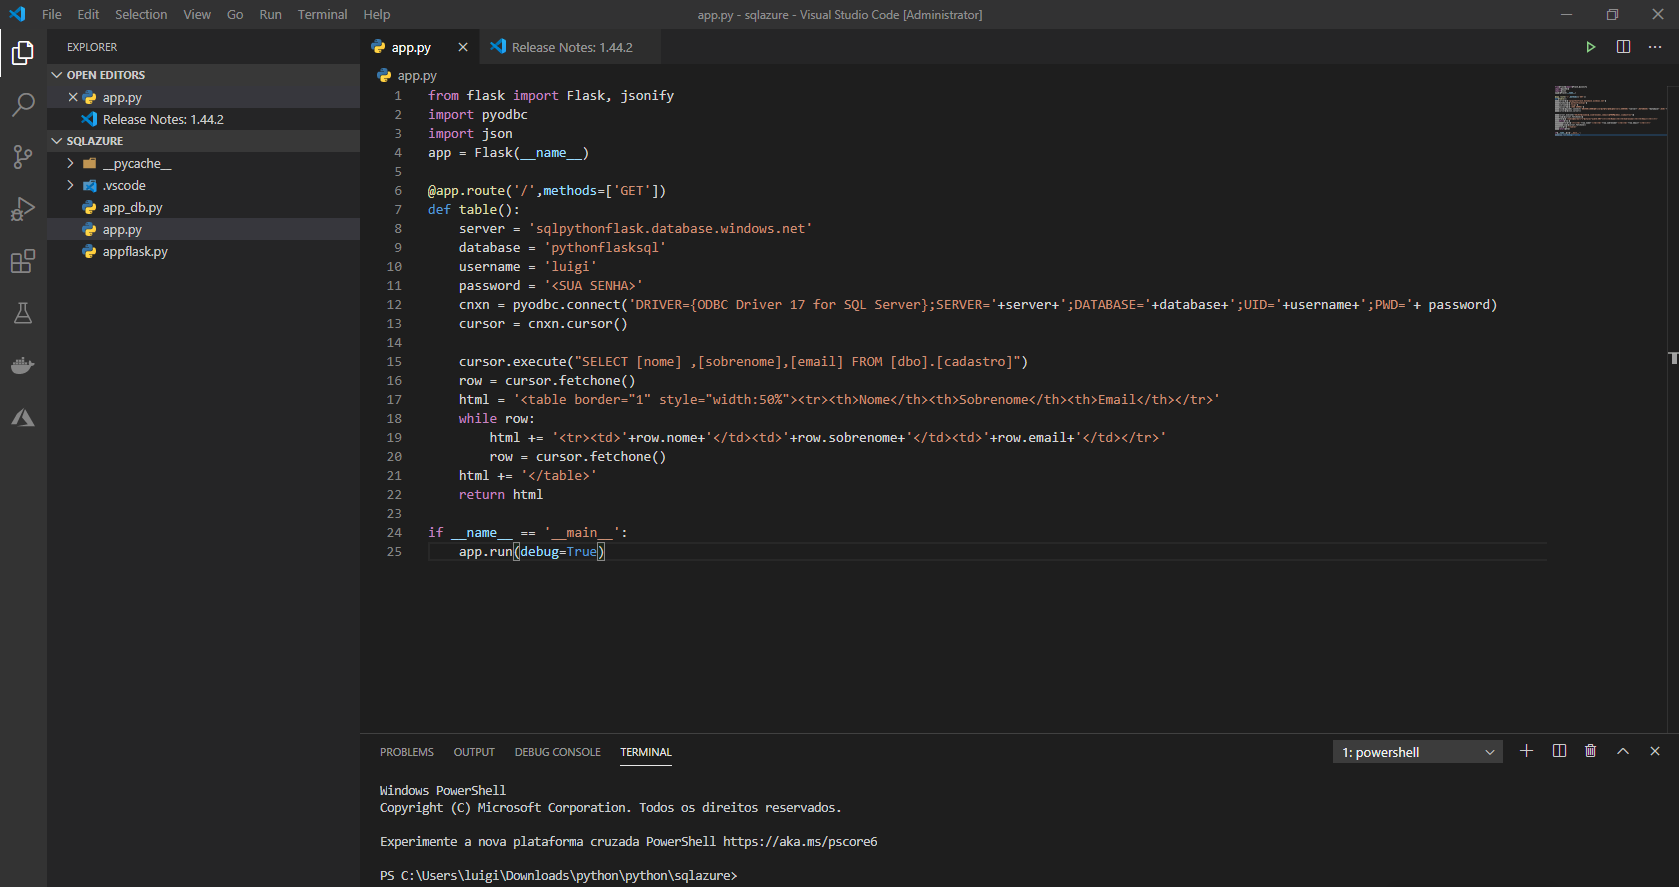
Task: Open the Extensions view
Action: (x=23, y=261)
